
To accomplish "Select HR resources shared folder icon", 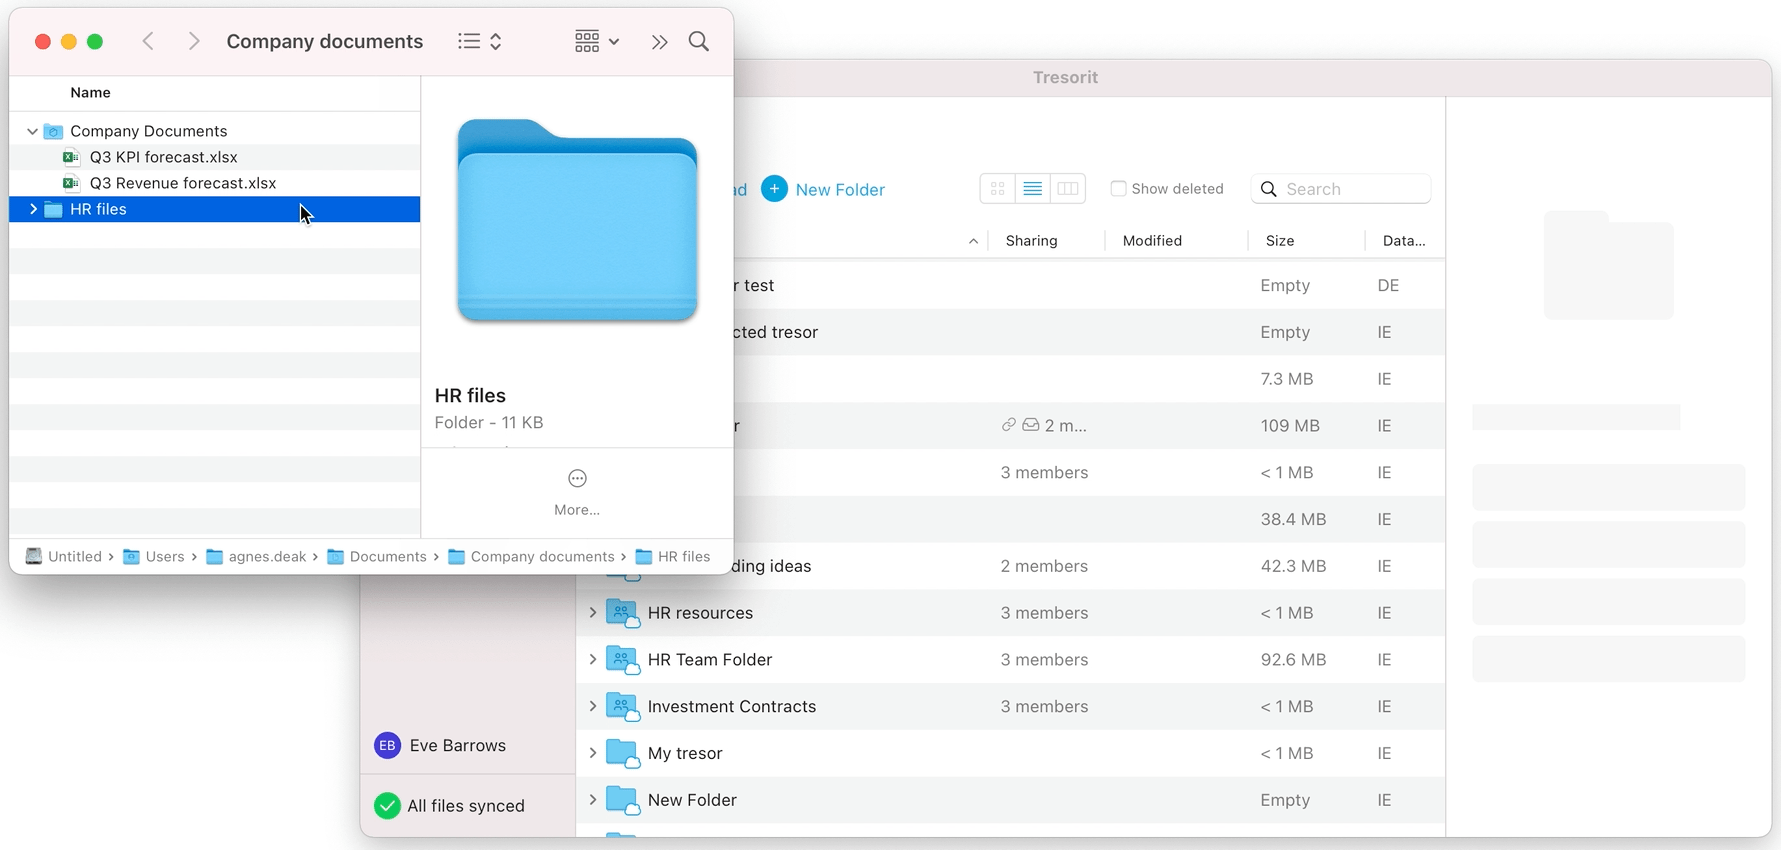I will [623, 613].
